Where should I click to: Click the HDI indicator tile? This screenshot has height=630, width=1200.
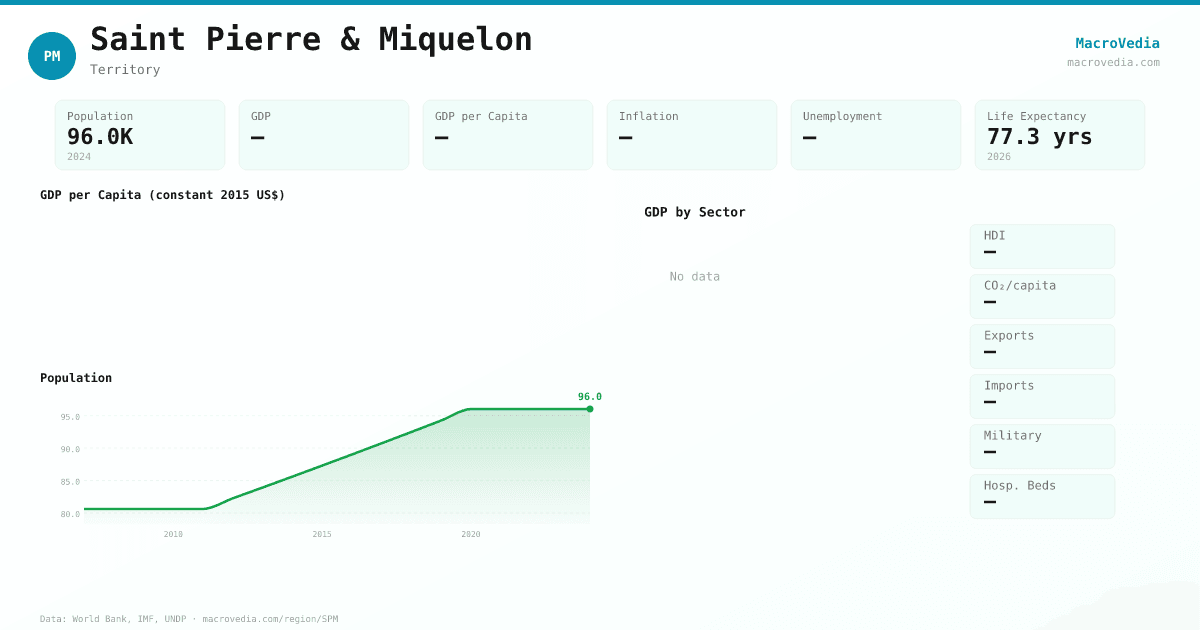(x=1042, y=246)
